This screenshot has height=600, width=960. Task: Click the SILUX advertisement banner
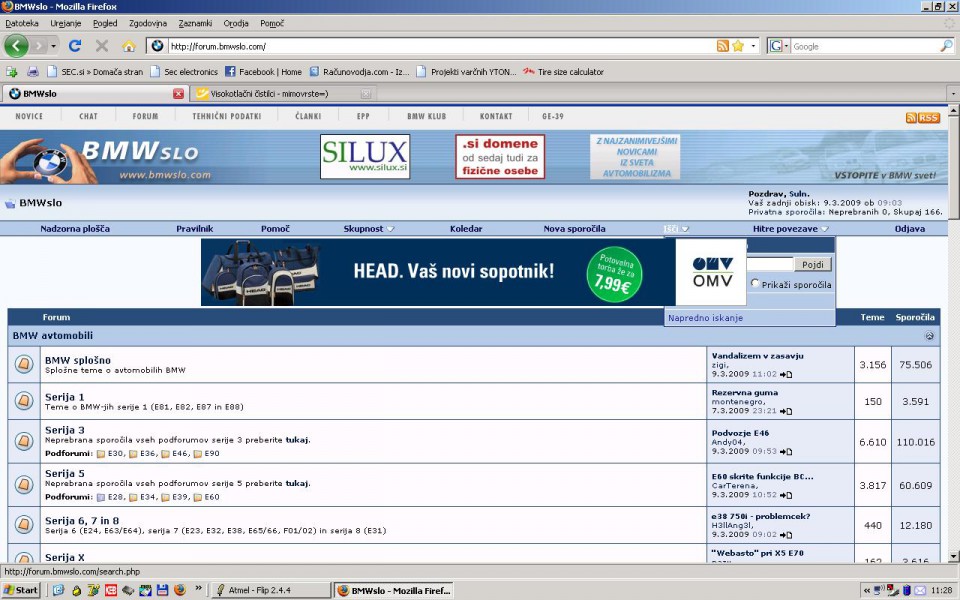365,157
